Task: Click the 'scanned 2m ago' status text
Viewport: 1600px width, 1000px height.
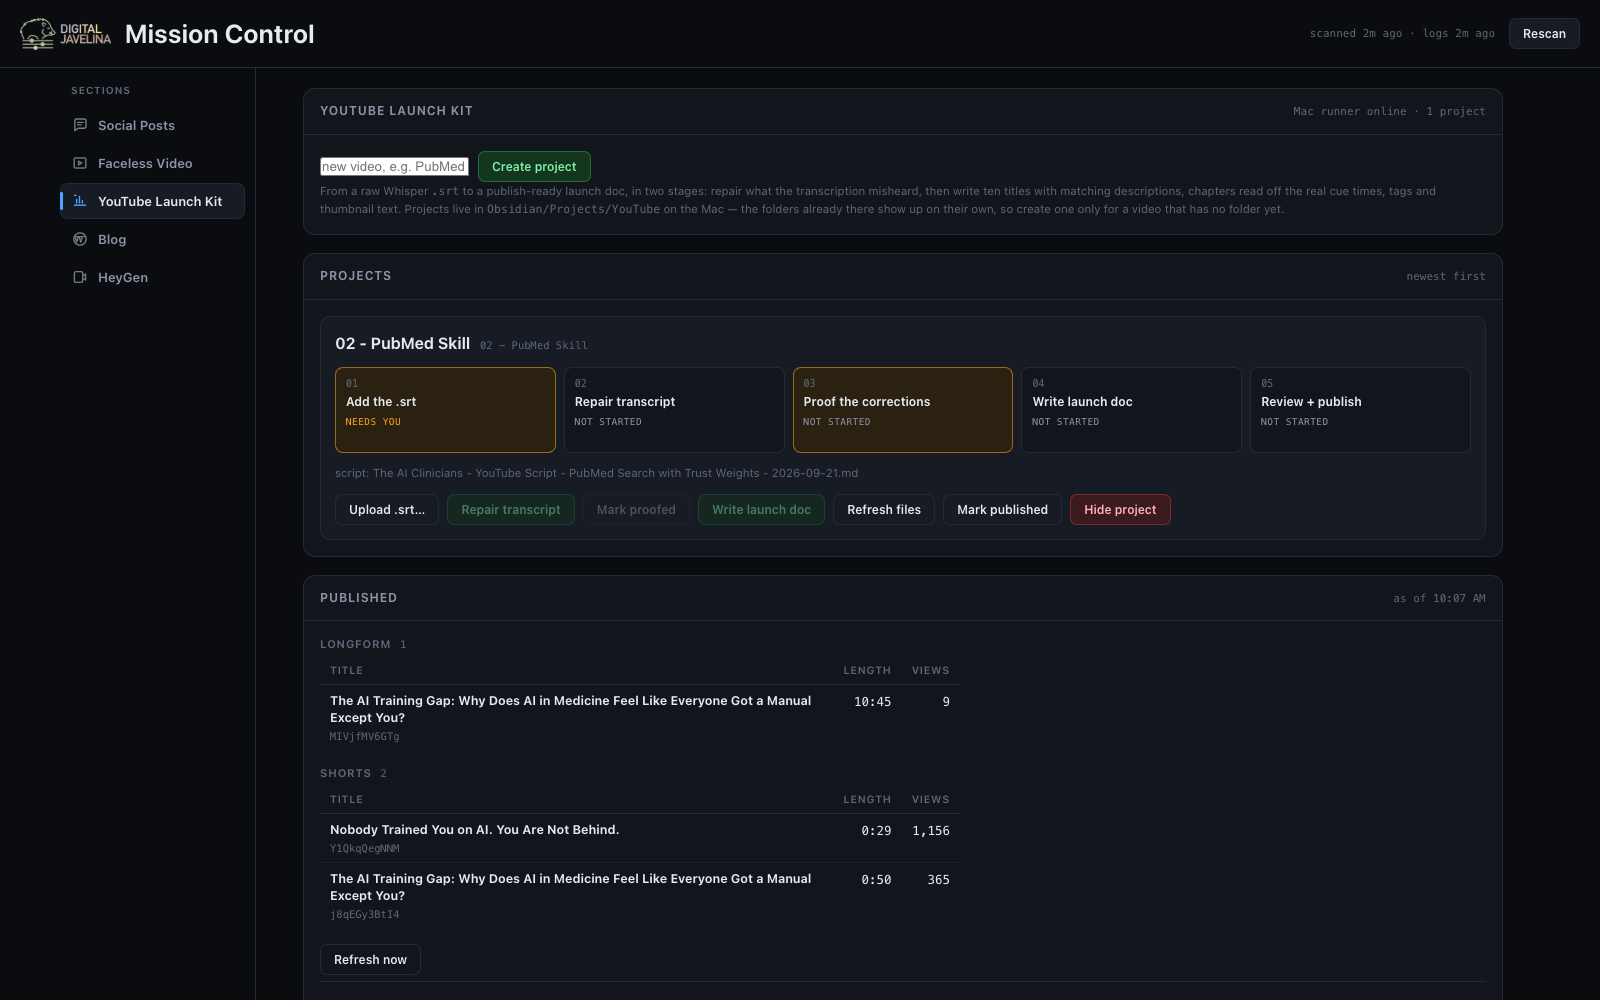Action: [1356, 34]
